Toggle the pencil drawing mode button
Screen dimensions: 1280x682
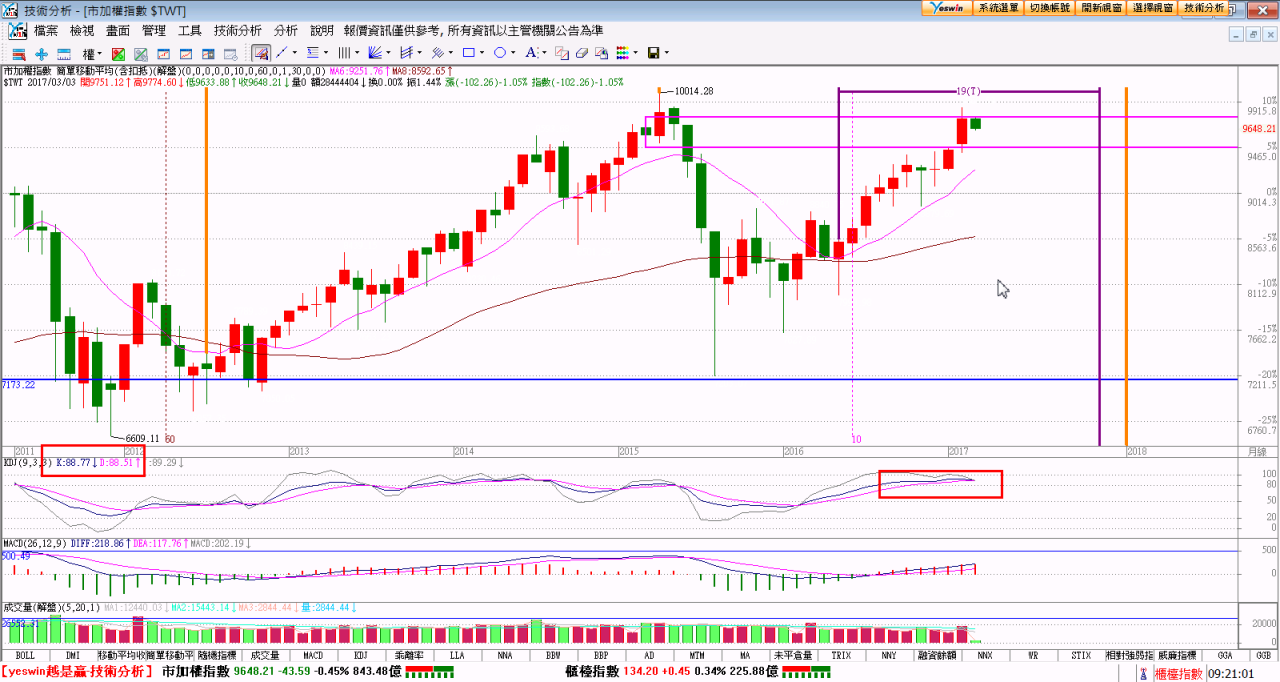260,53
